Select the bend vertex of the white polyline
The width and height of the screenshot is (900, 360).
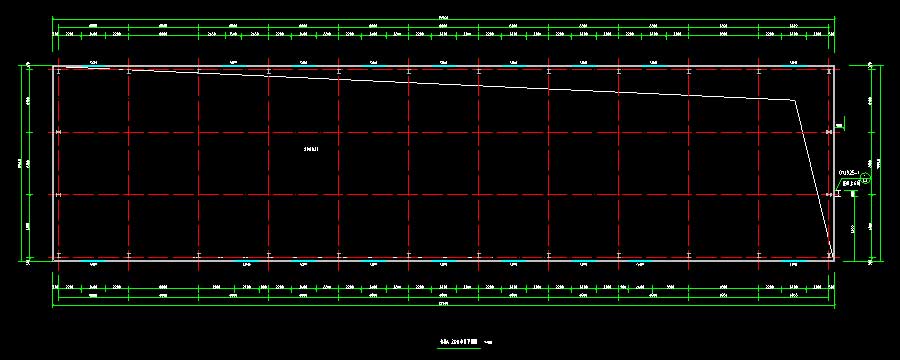(795, 100)
